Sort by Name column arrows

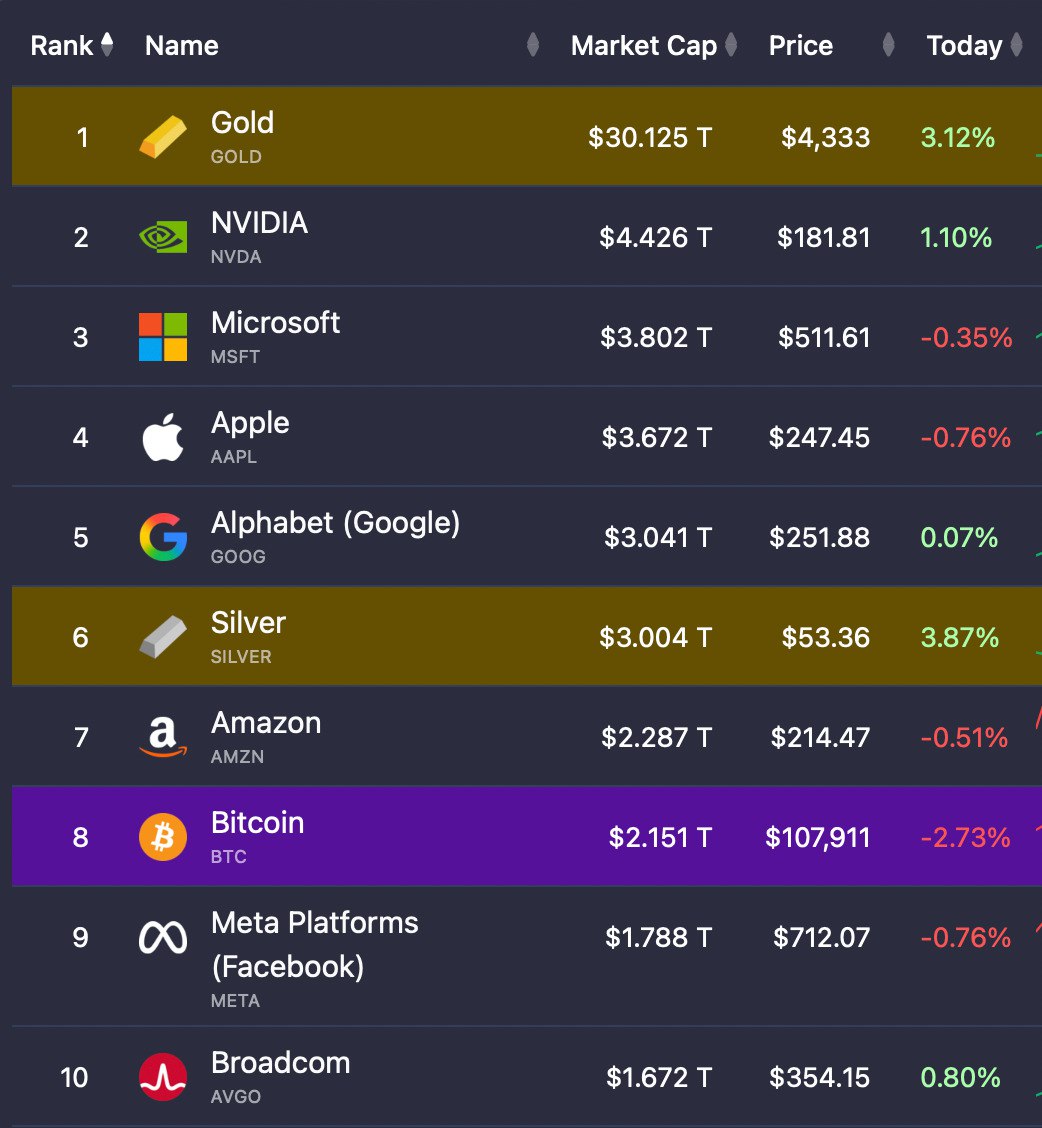(x=533, y=45)
